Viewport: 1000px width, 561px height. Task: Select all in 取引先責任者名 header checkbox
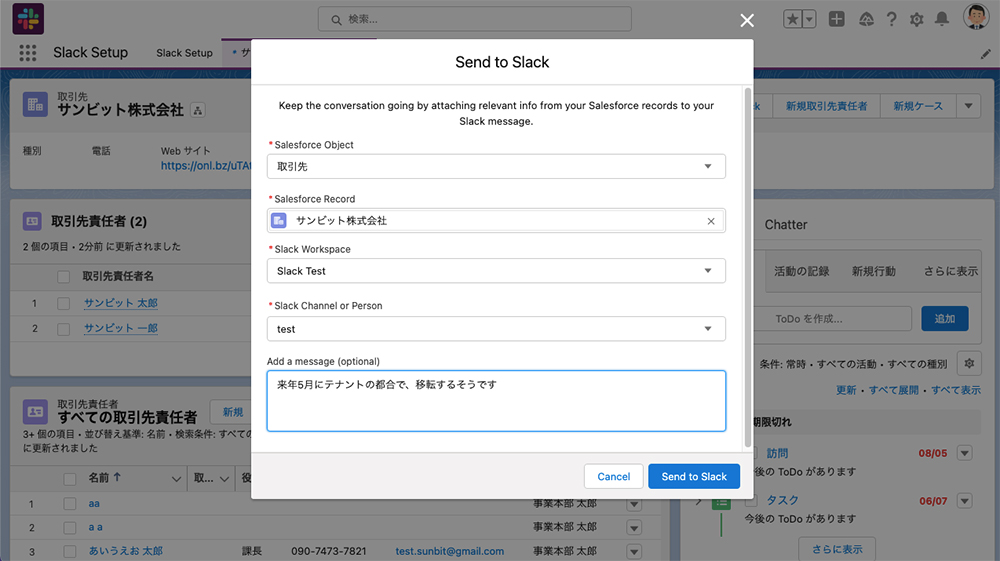point(63,277)
